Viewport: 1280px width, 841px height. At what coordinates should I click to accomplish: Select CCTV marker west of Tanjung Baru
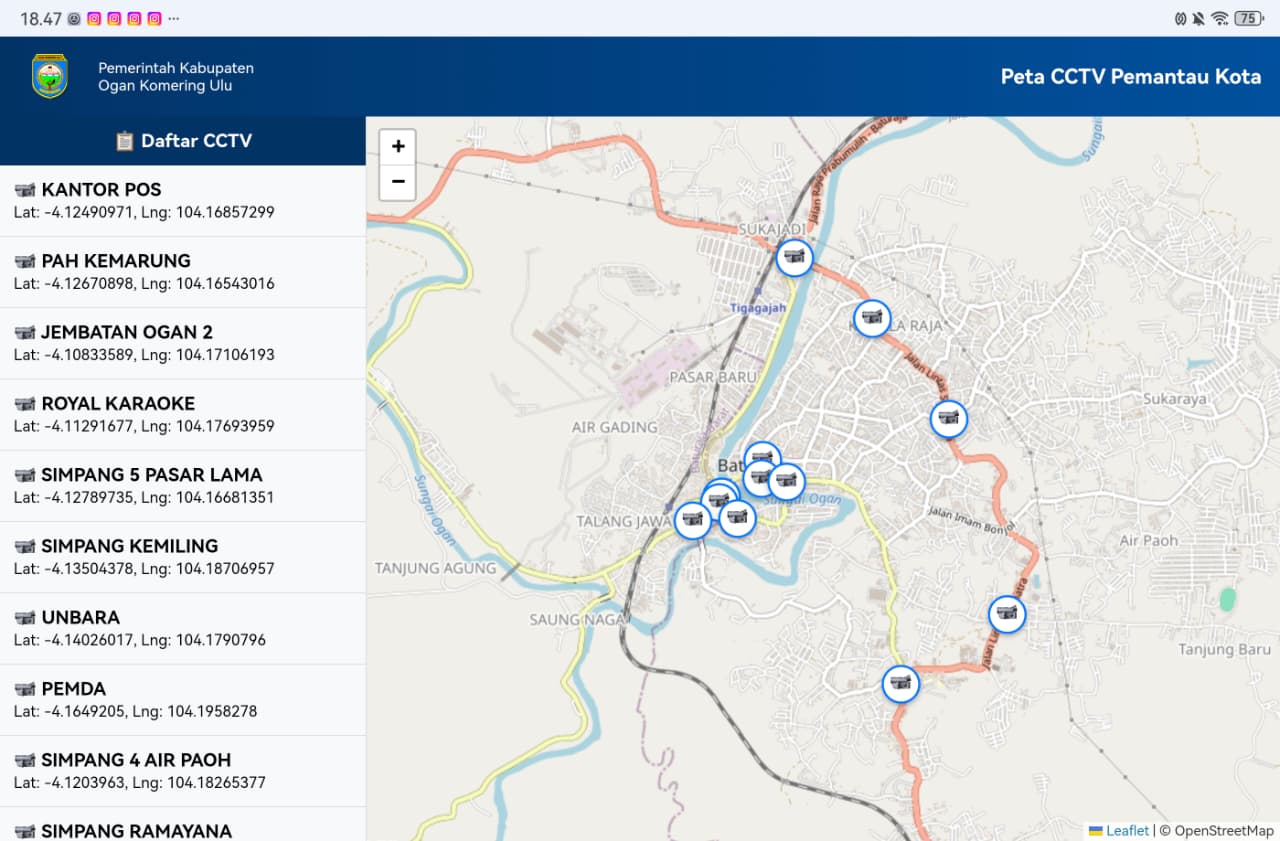(1007, 614)
